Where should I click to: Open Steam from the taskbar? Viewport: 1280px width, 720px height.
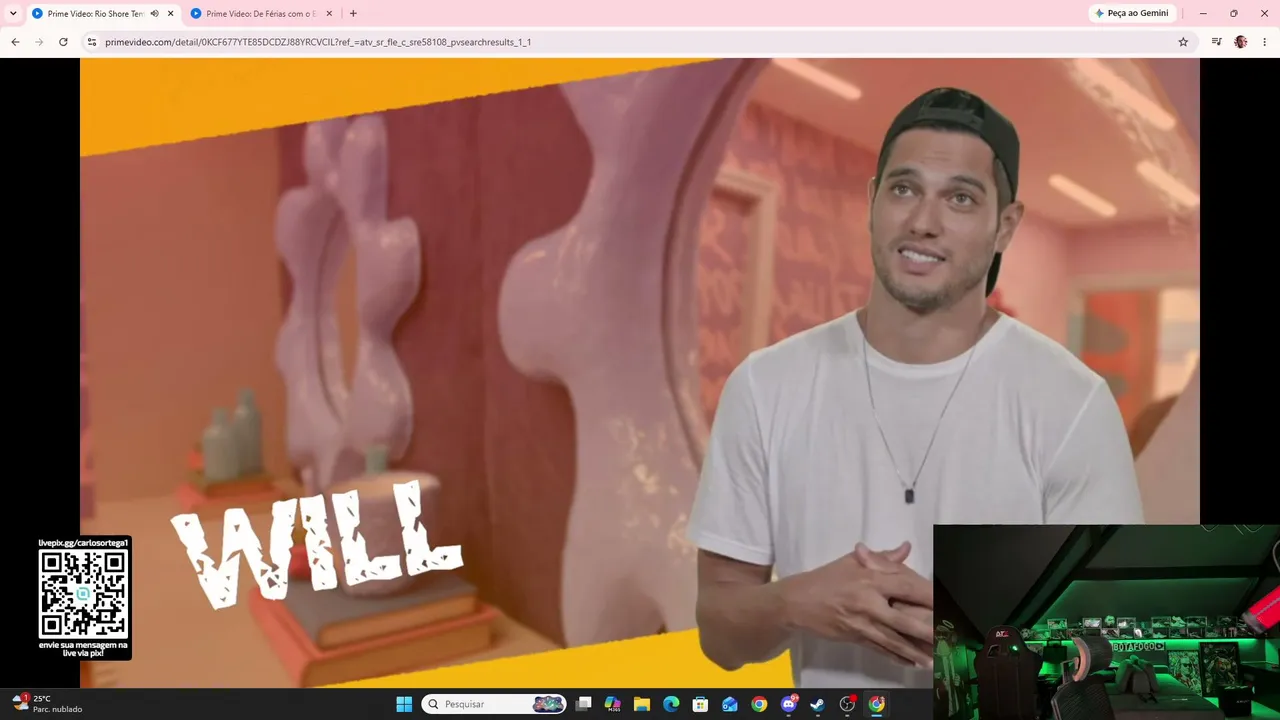coord(818,704)
